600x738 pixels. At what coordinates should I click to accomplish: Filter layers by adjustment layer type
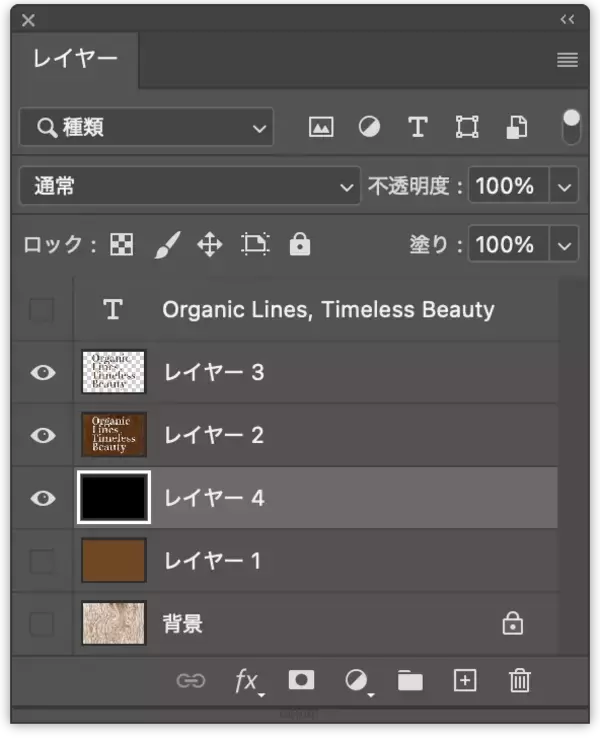click(x=369, y=127)
